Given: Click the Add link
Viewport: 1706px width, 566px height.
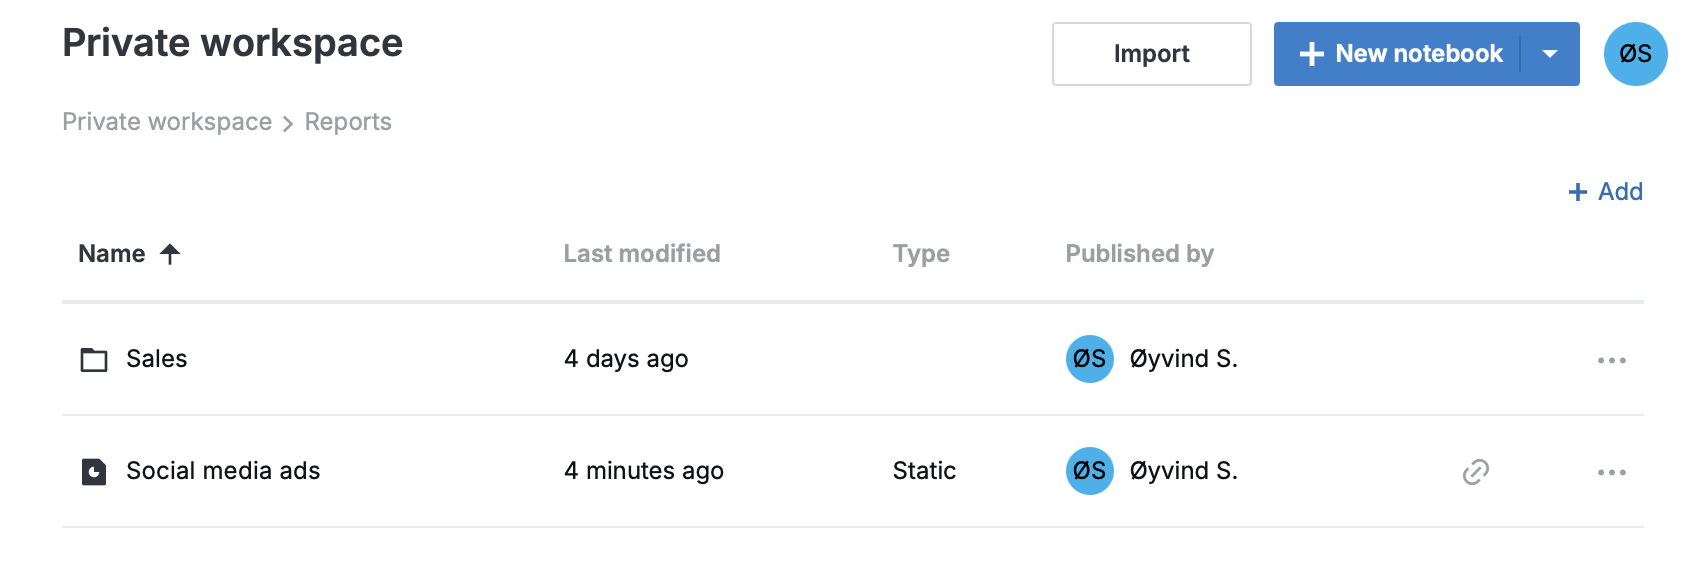Looking at the screenshot, I should tap(1605, 191).
